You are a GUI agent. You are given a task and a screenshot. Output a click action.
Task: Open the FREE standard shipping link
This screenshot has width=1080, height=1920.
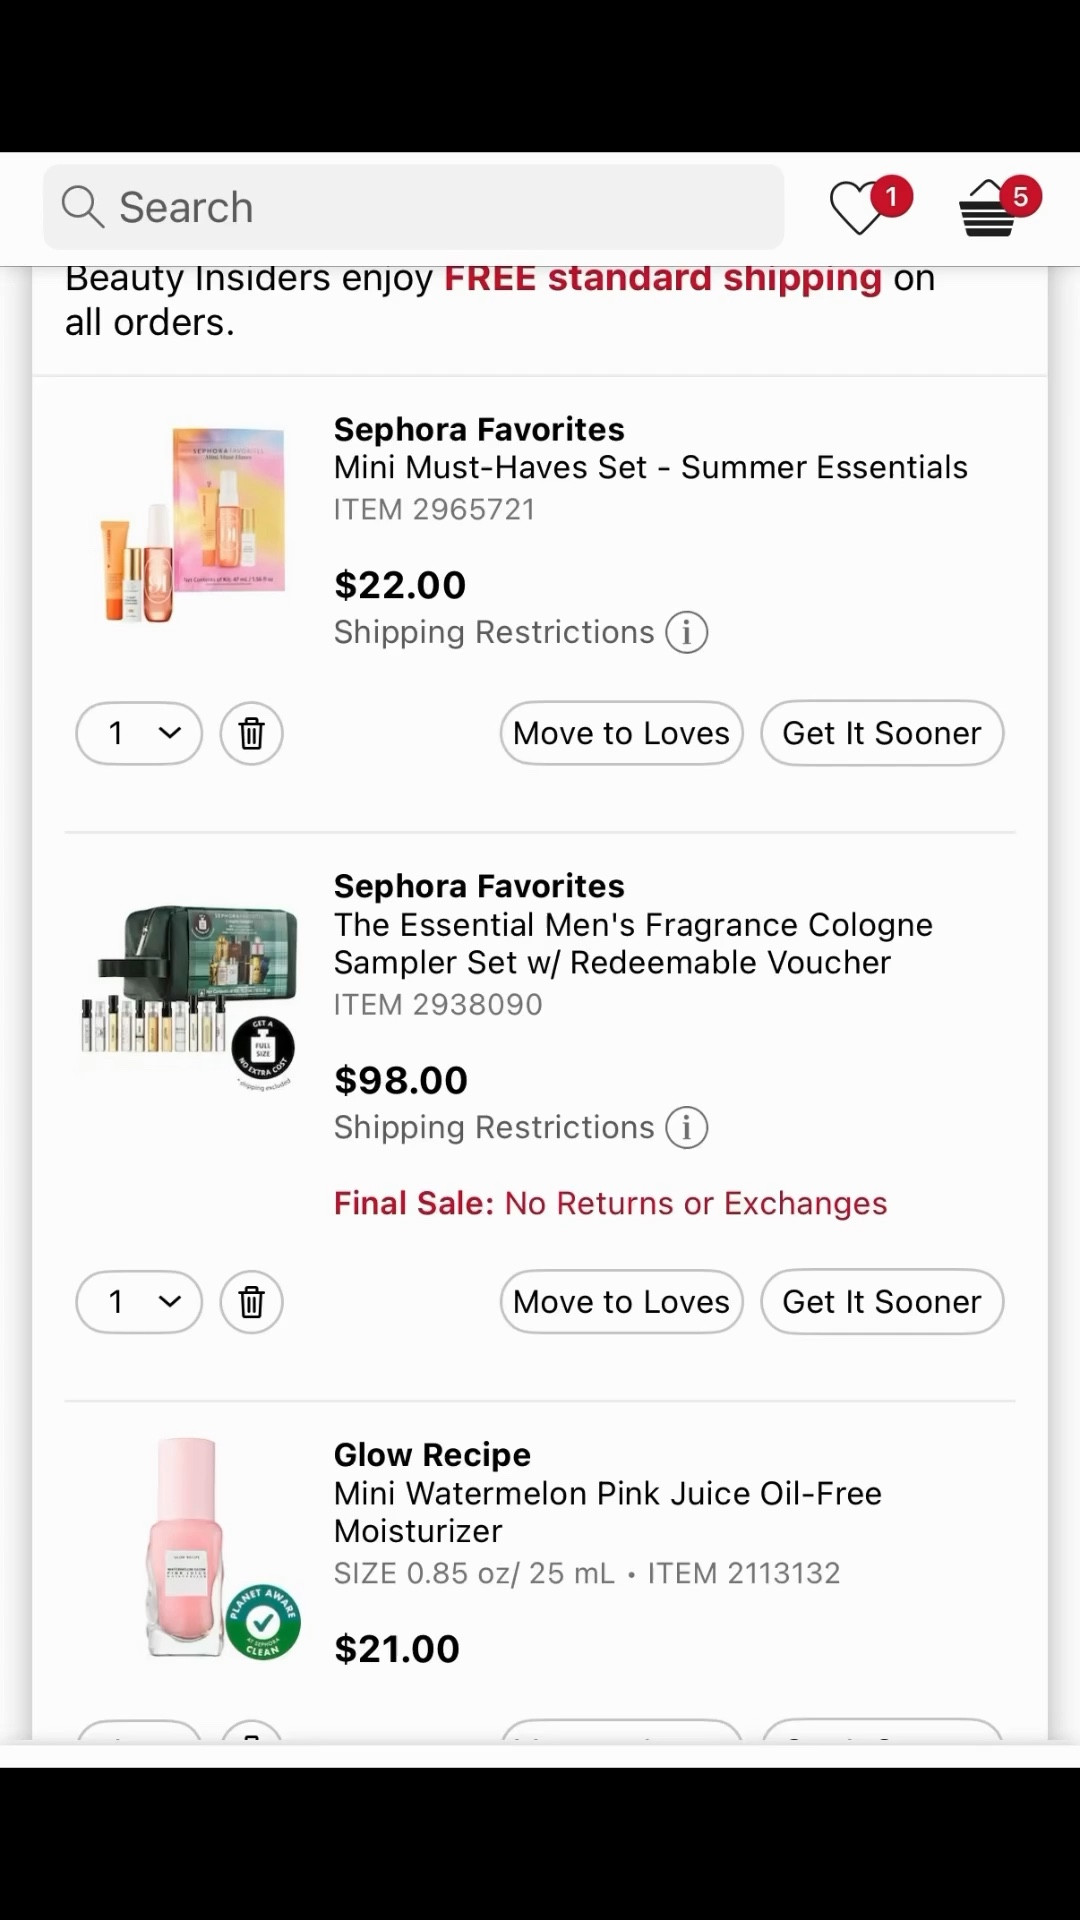(x=661, y=278)
